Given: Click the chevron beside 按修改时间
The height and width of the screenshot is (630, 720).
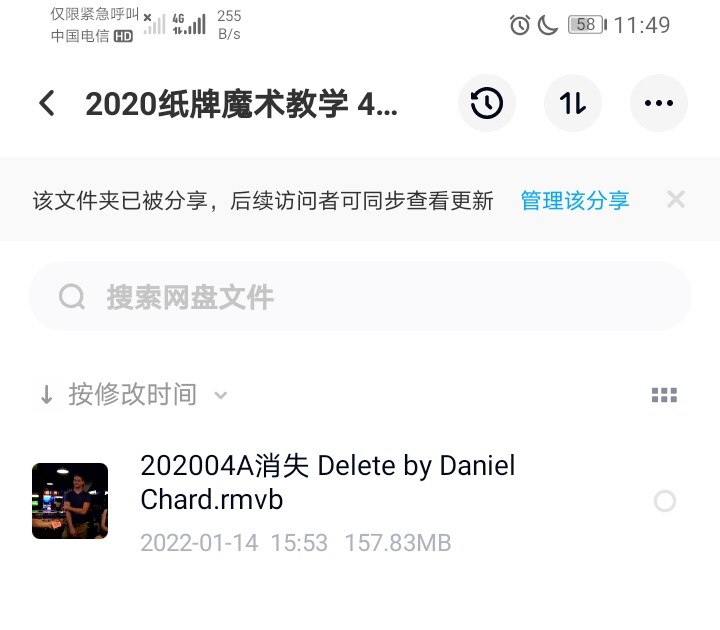Looking at the screenshot, I should tap(220, 395).
